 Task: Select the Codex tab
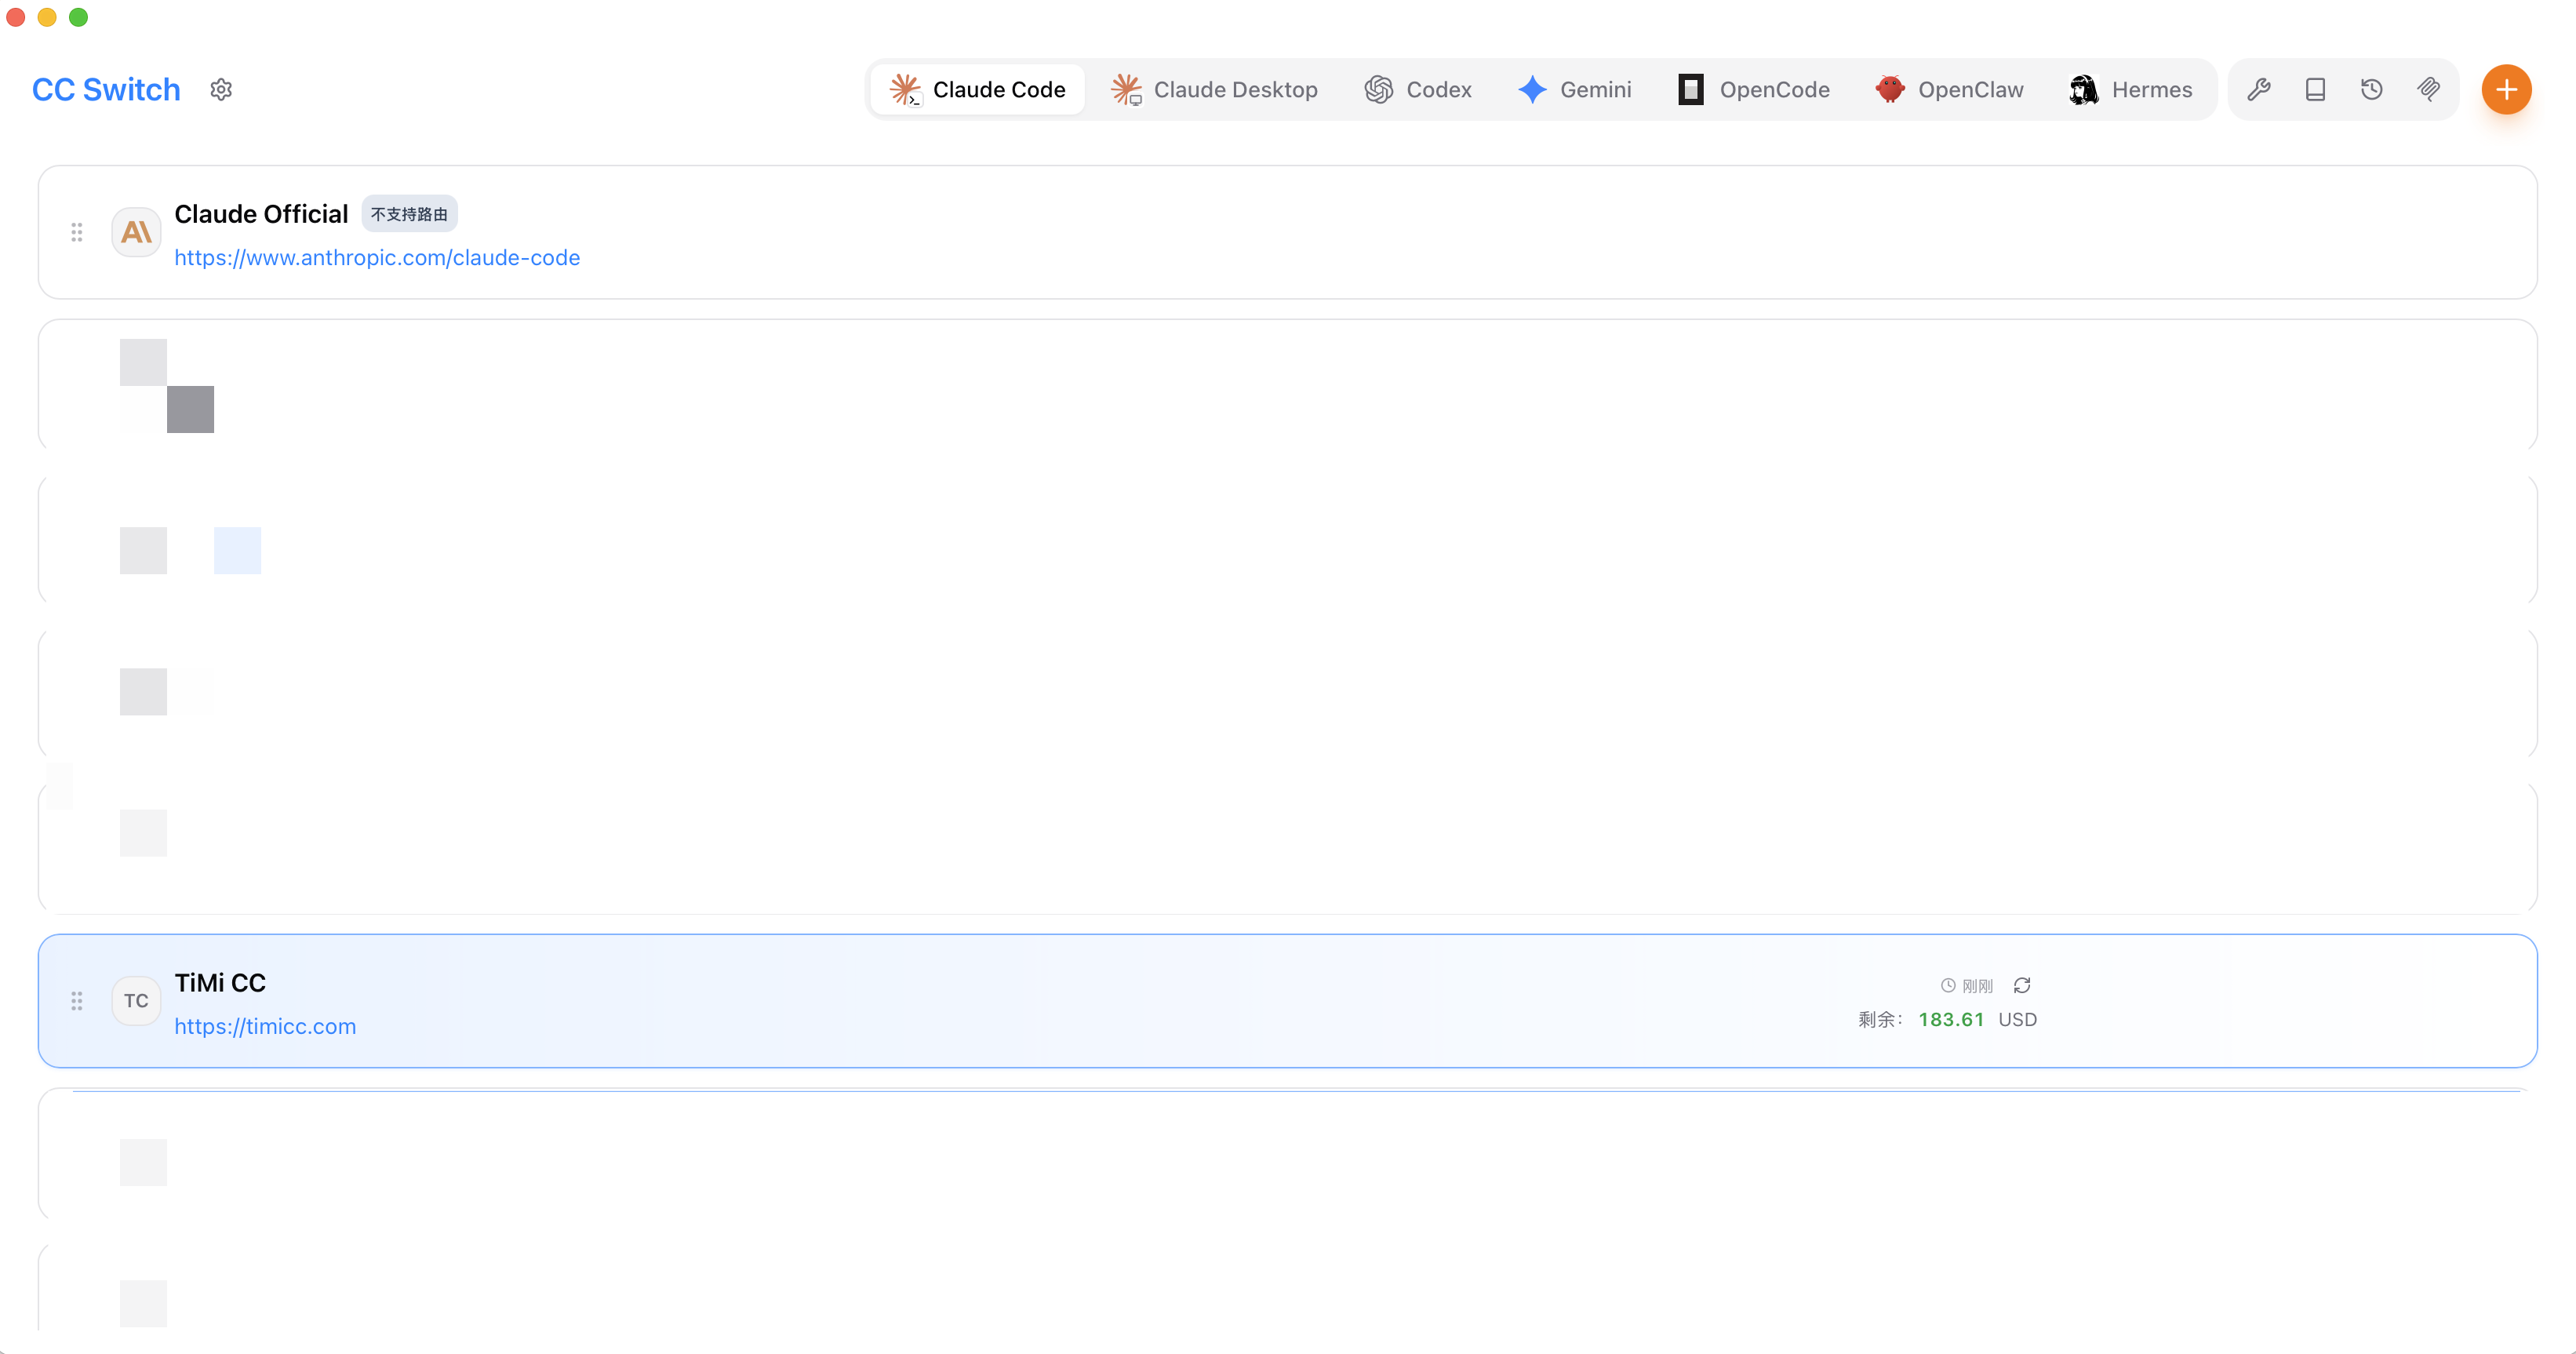click(1418, 90)
